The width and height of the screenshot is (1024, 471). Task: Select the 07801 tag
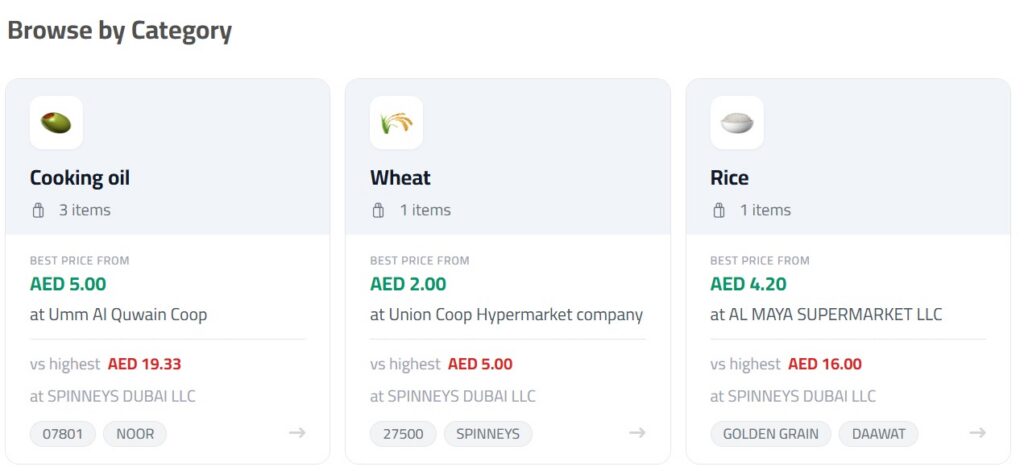63,434
